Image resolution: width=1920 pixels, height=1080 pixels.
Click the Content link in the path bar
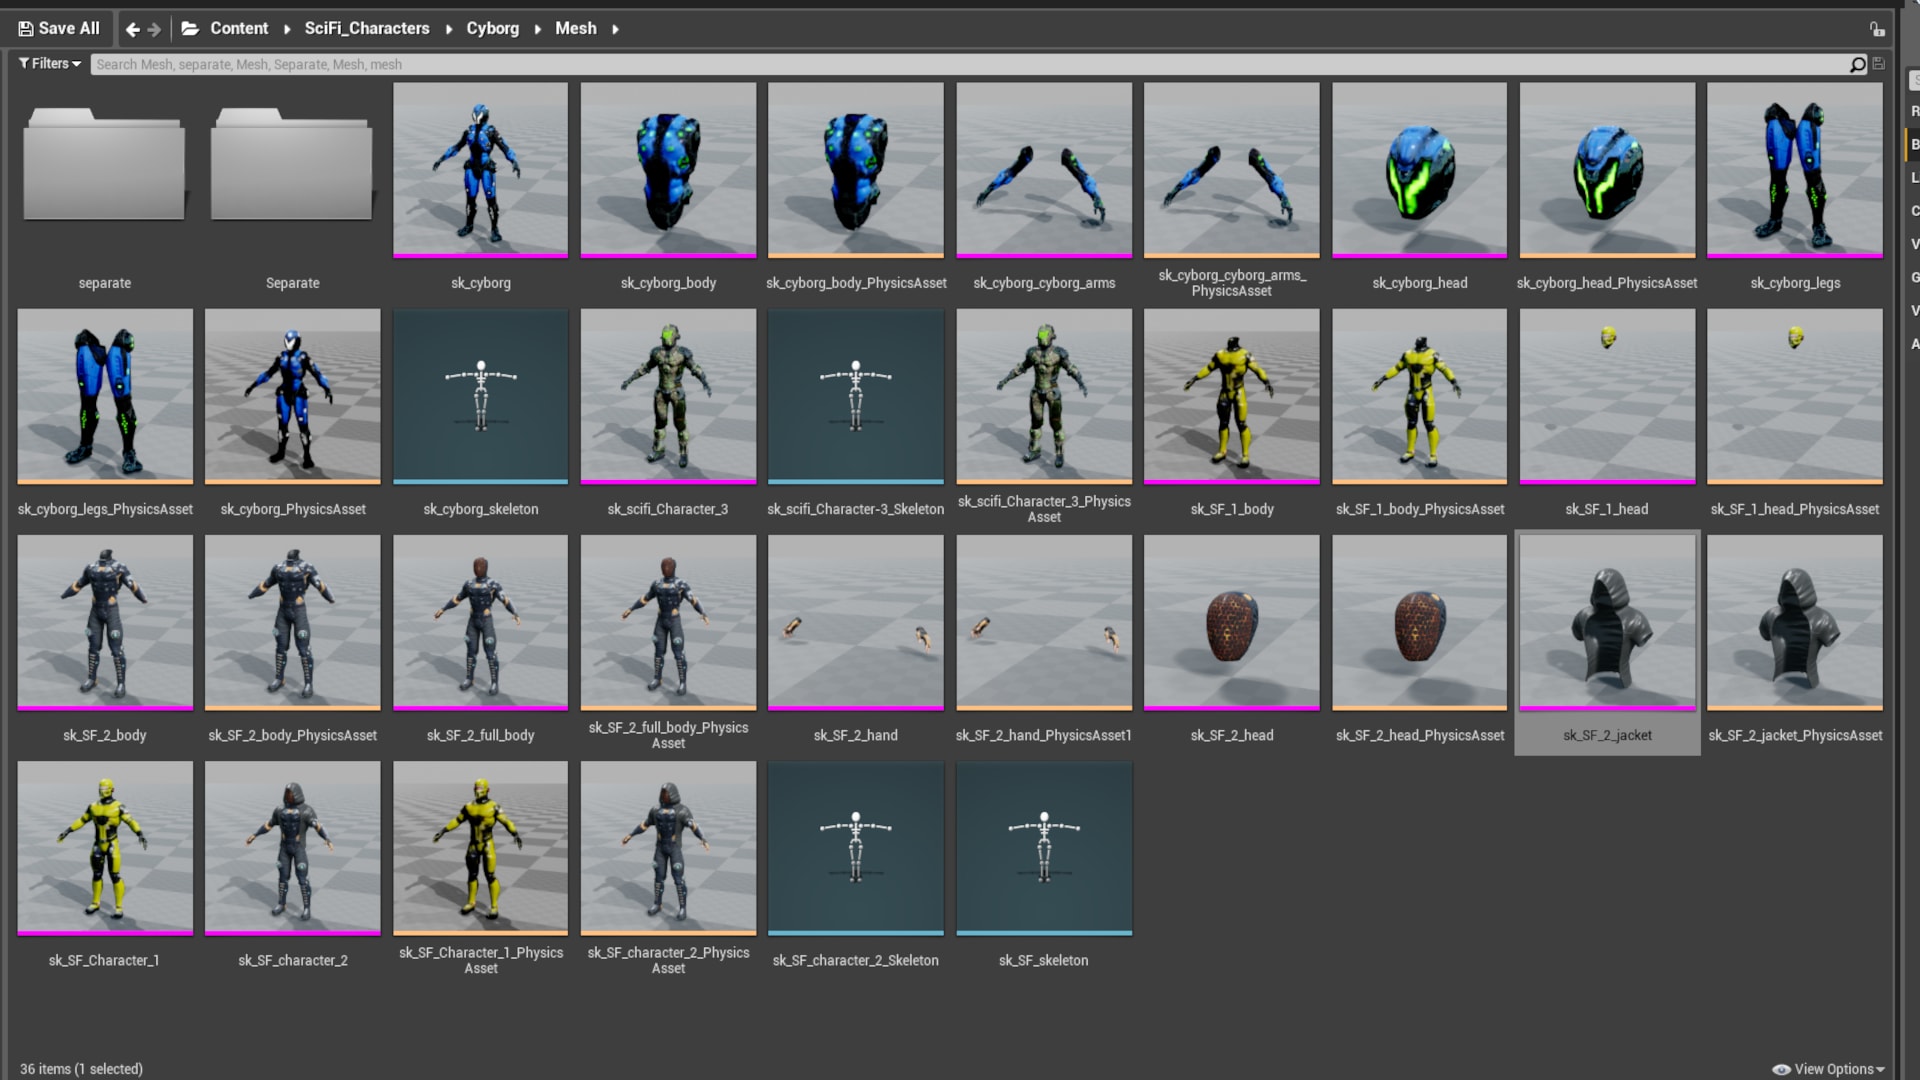click(239, 29)
